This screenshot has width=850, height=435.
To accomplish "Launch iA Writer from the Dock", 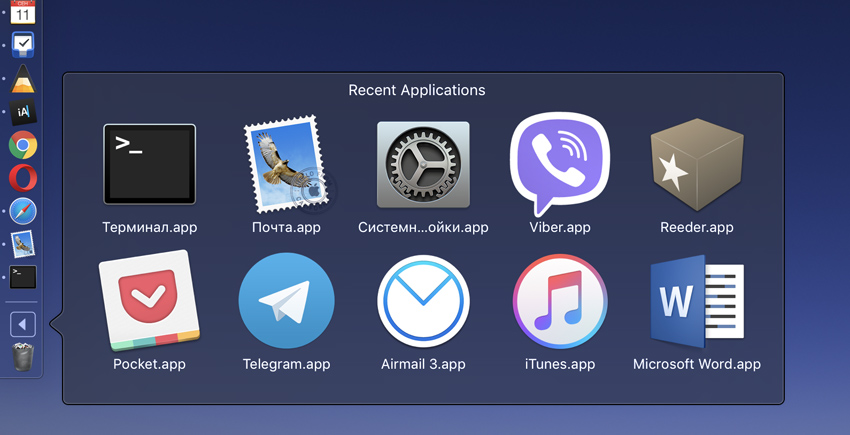I will (23, 112).
